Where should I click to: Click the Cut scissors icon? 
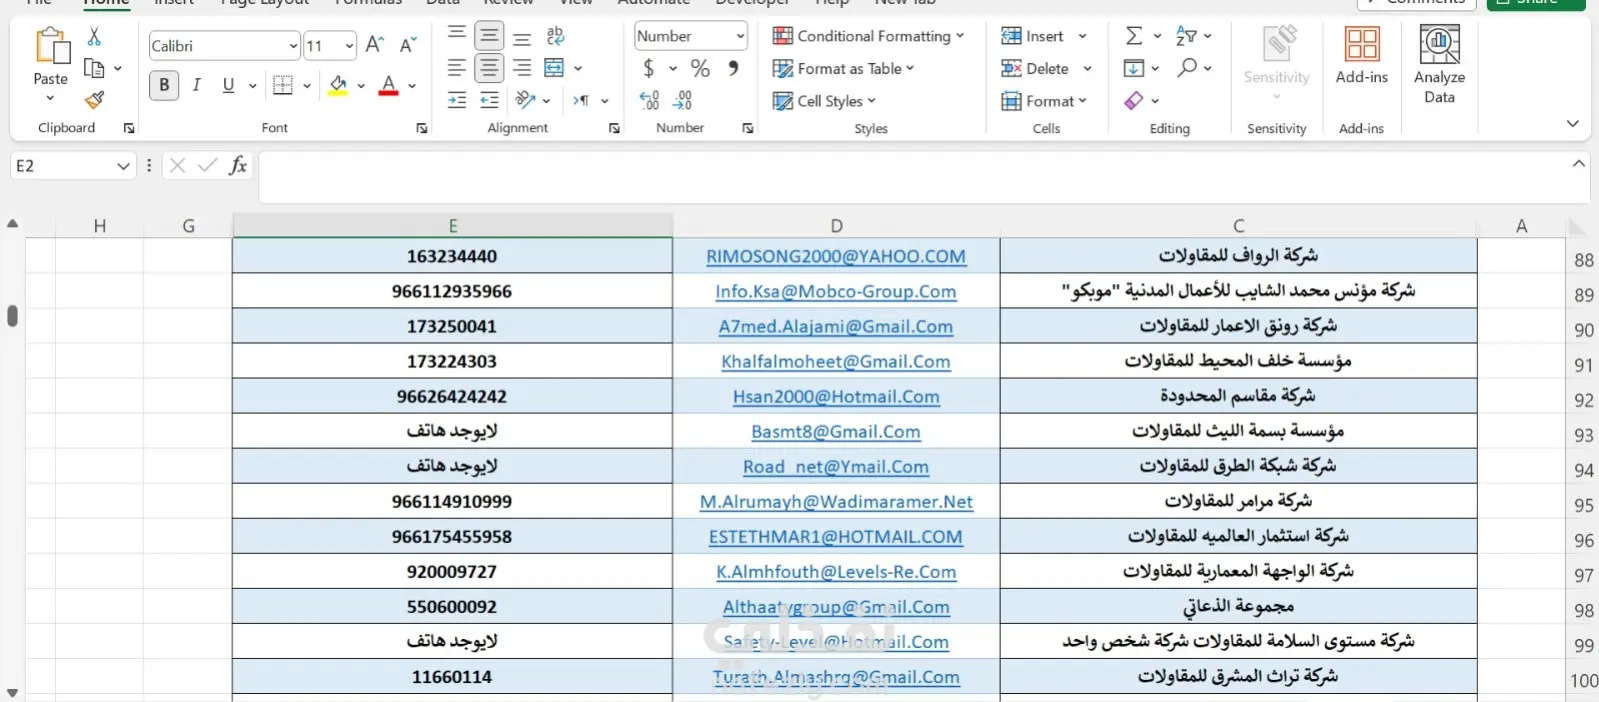pyautogui.click(x=94, y=36)
